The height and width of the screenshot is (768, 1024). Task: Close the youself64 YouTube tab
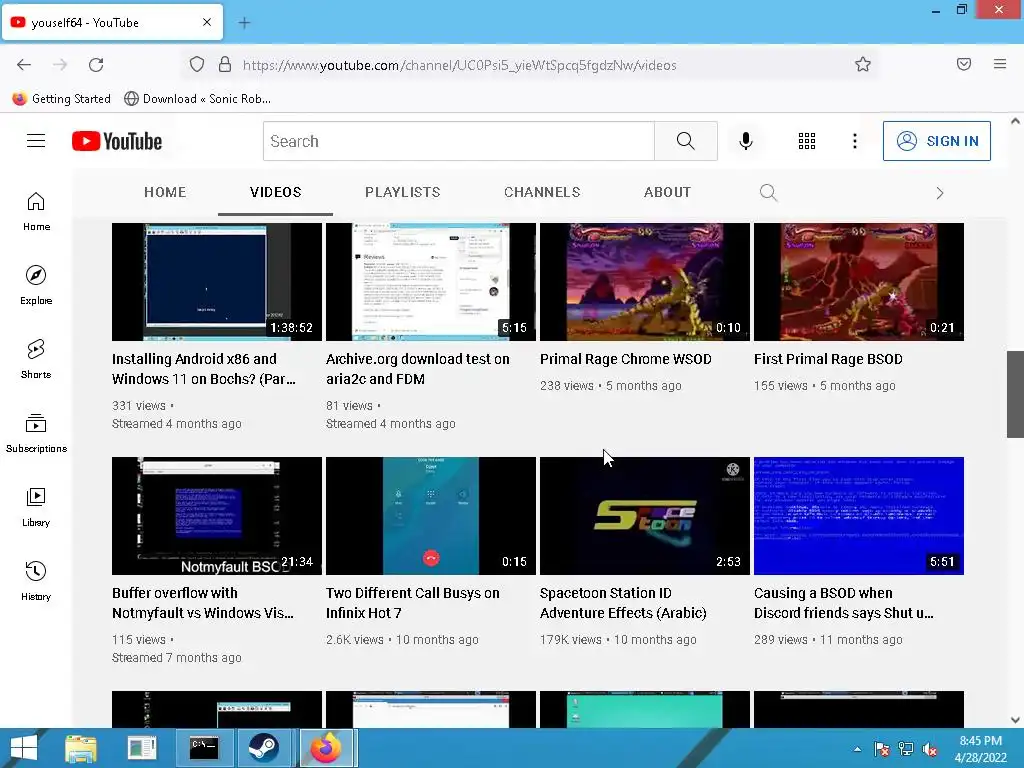pyautogui.click(x=207, y=22)
